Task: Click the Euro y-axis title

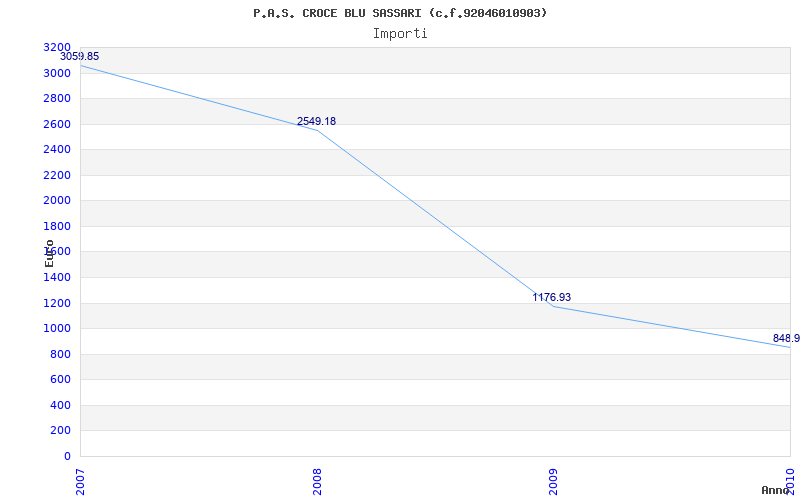Action: pyautogui.click(x=49, y=253)
